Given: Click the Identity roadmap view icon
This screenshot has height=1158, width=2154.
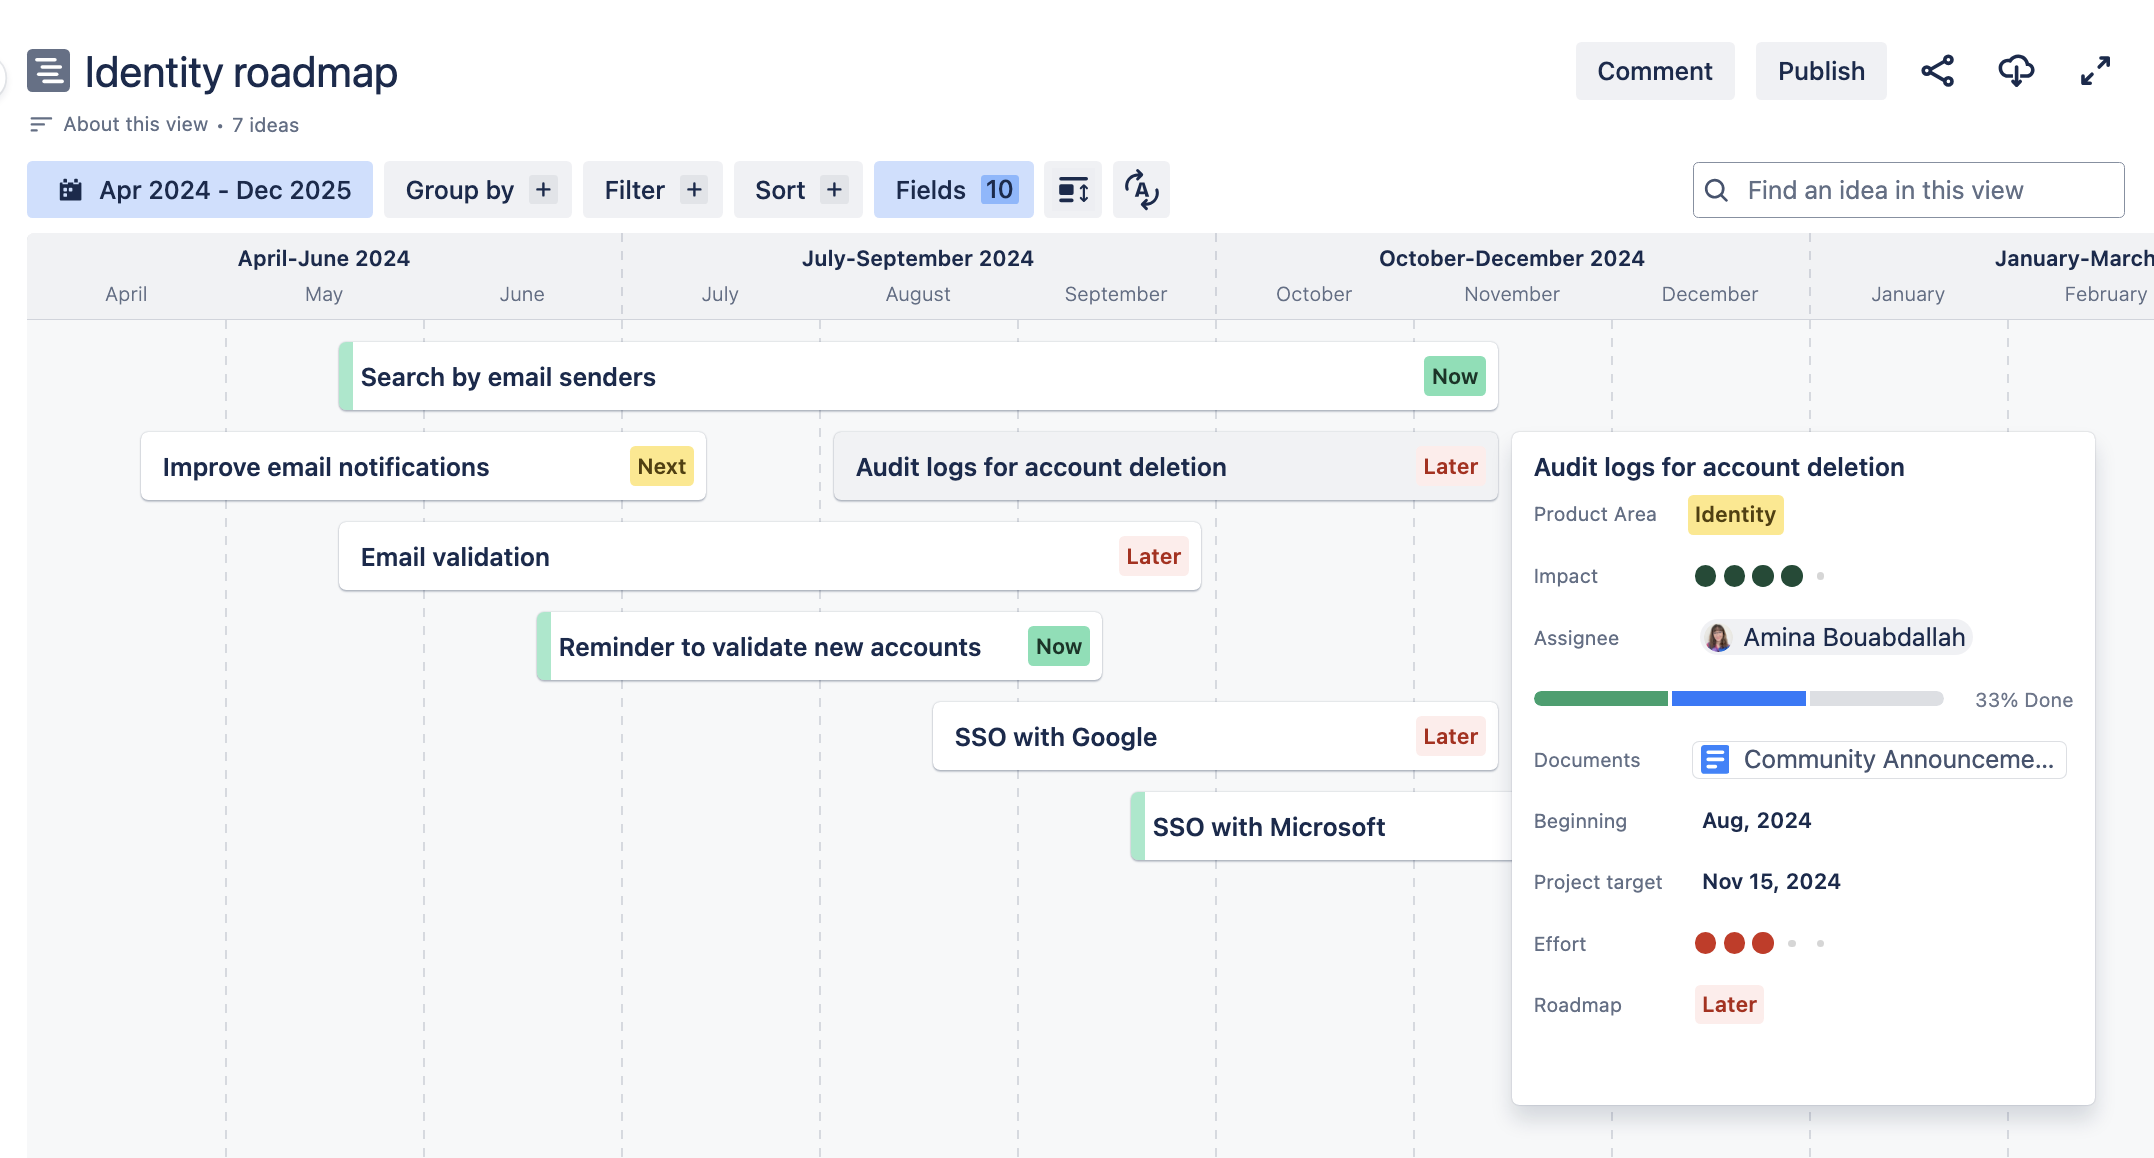Looking at the screenshot, I should pyautogui.click(x=48, y=71).
